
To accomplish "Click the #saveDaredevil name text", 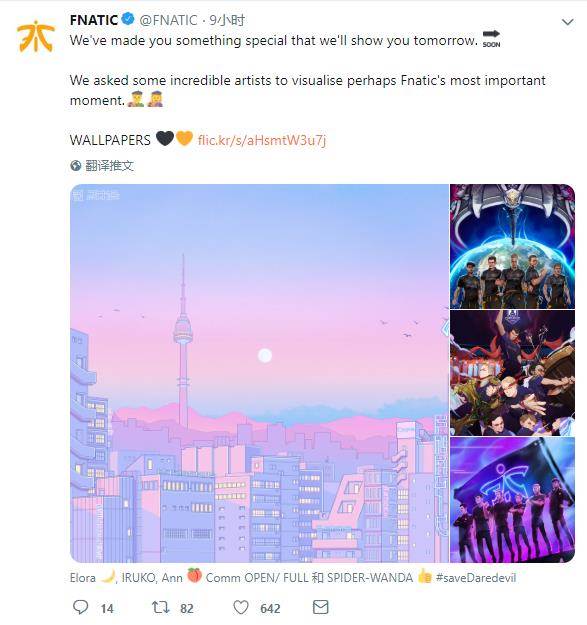I will (x=476, y=578).
